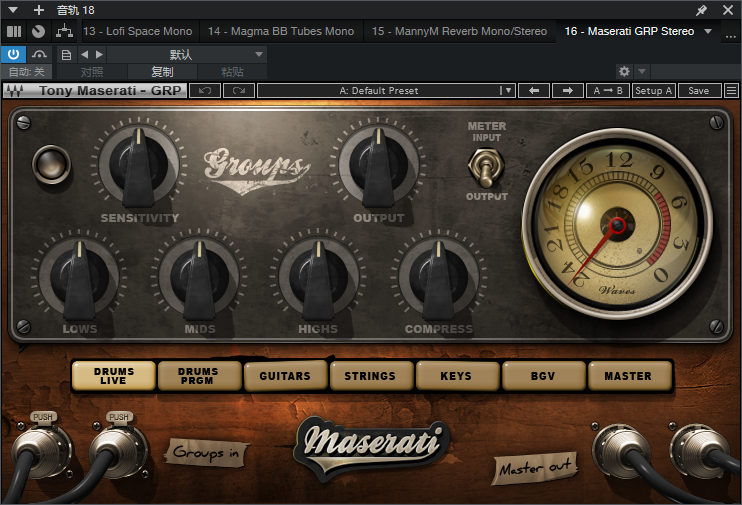Open the preset file document icon
This screenshot has height=505, width=742.
(x=66, y=55)
